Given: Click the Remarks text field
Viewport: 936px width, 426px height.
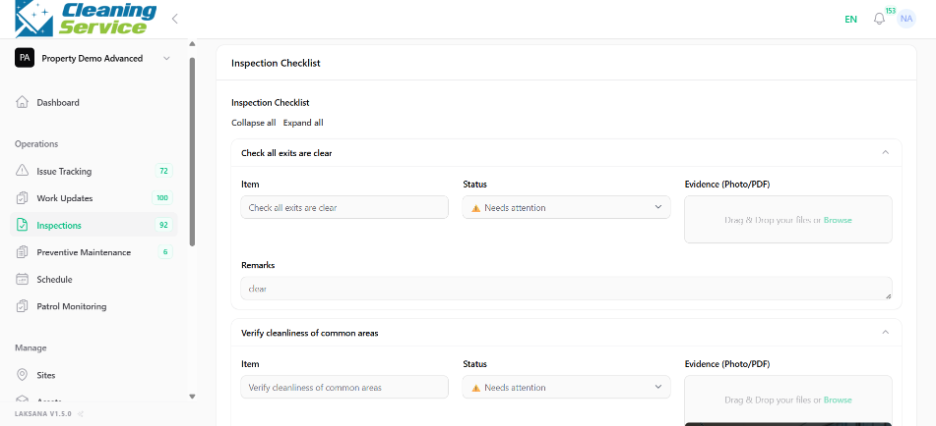Looking at the screenshot, I should click(566, 288).
